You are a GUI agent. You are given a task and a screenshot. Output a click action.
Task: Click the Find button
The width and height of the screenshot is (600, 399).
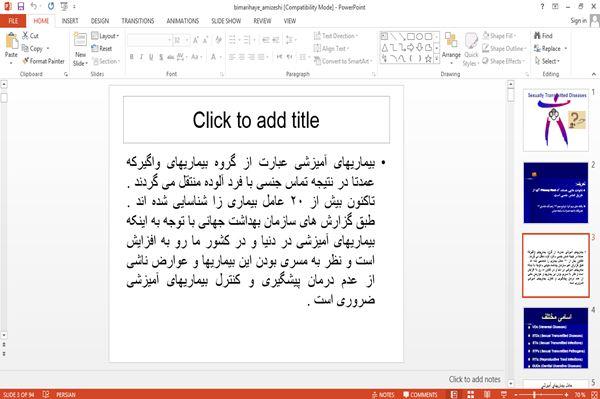click(x=543, y=36)
